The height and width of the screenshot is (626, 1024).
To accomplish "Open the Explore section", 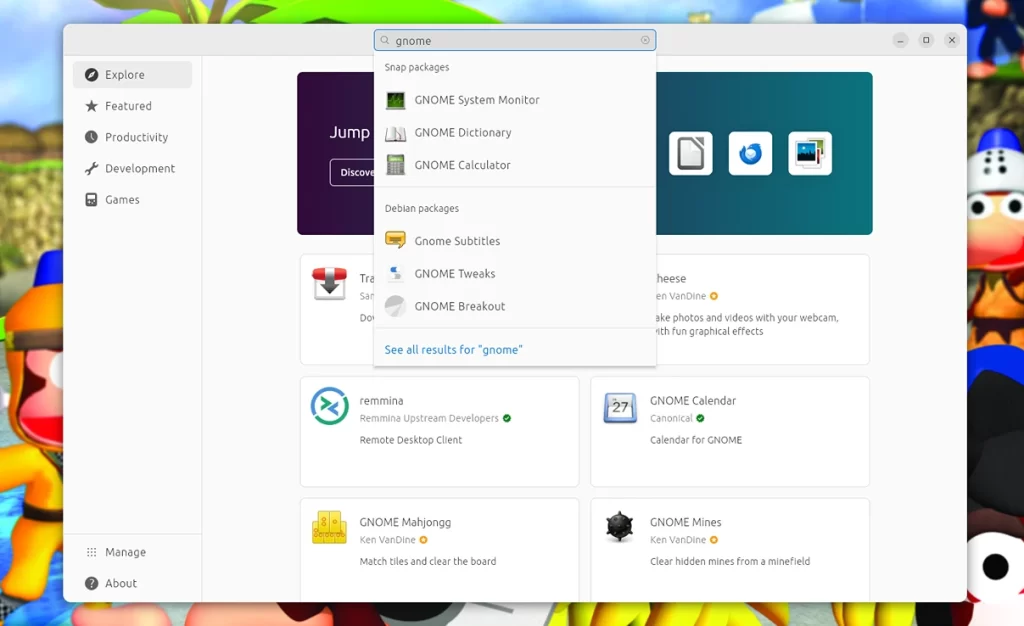I will click(x=133, y=74).
